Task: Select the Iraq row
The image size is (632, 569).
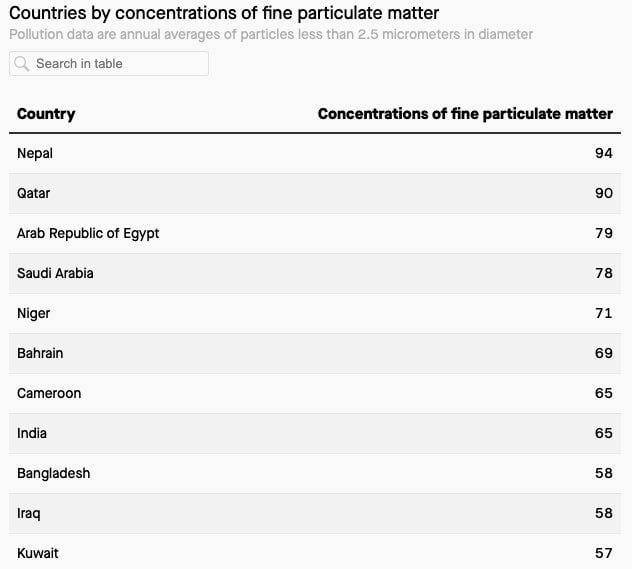Action: 315,513
